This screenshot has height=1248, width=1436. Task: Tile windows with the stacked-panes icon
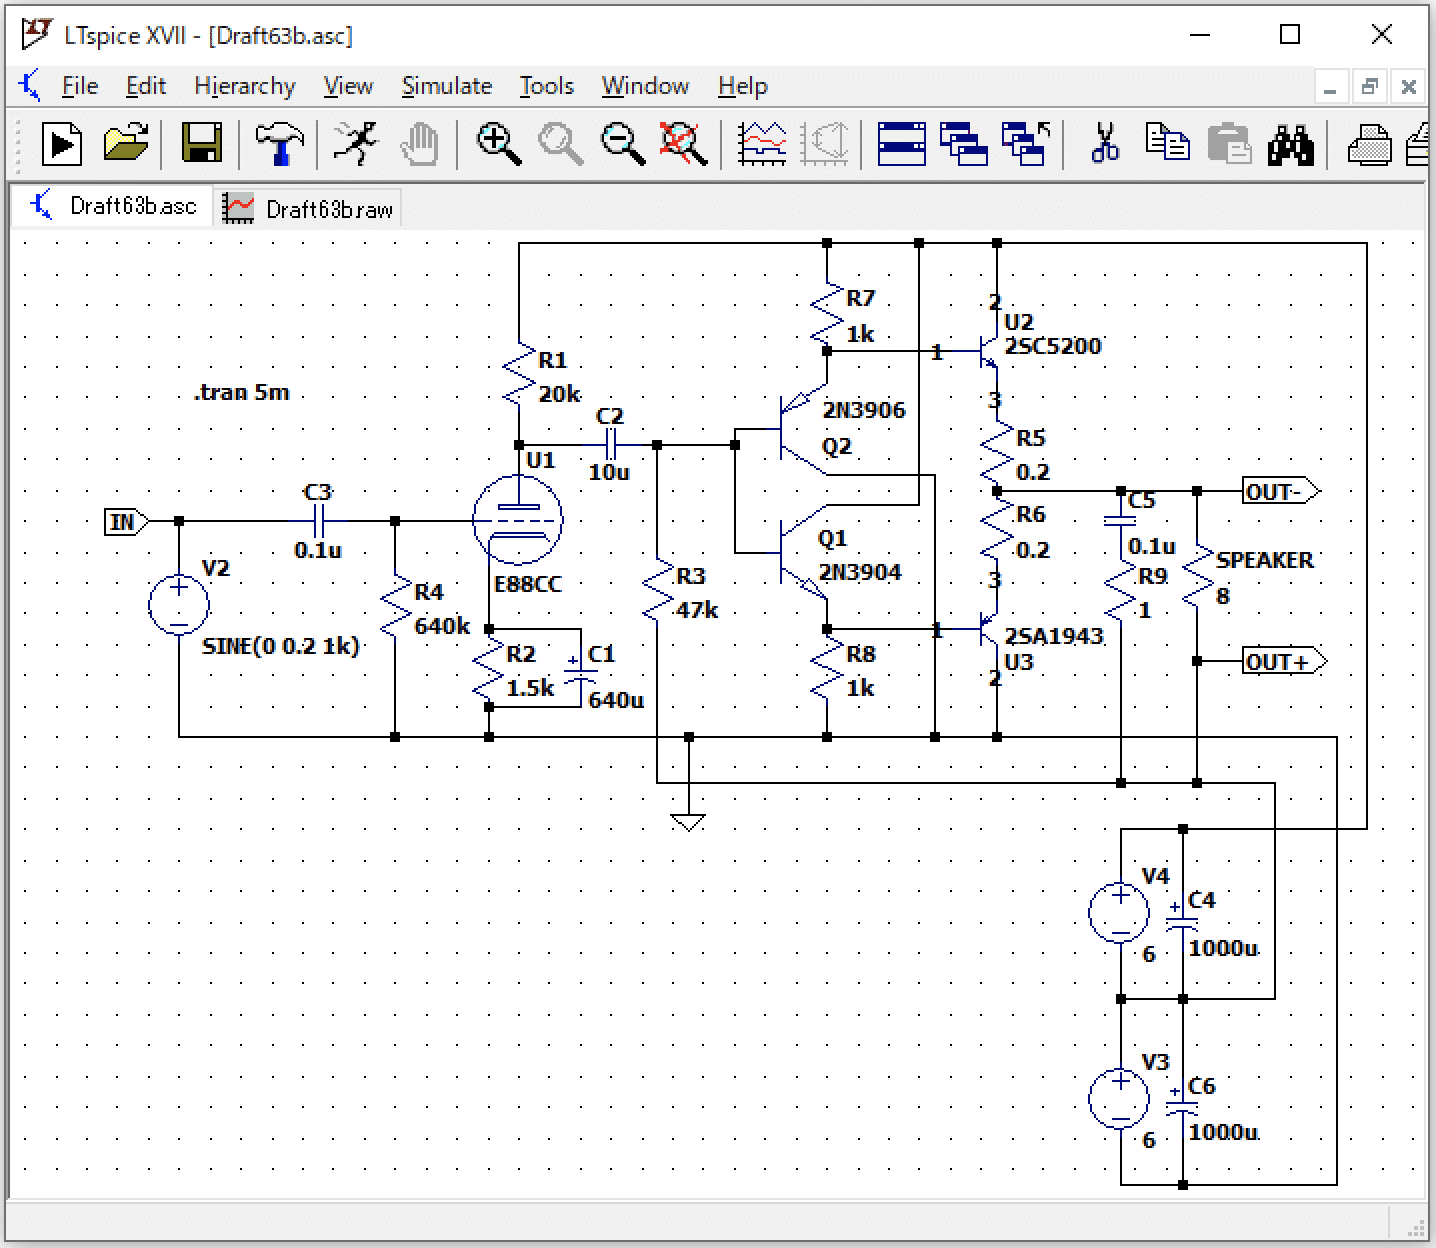coord(902,145)
